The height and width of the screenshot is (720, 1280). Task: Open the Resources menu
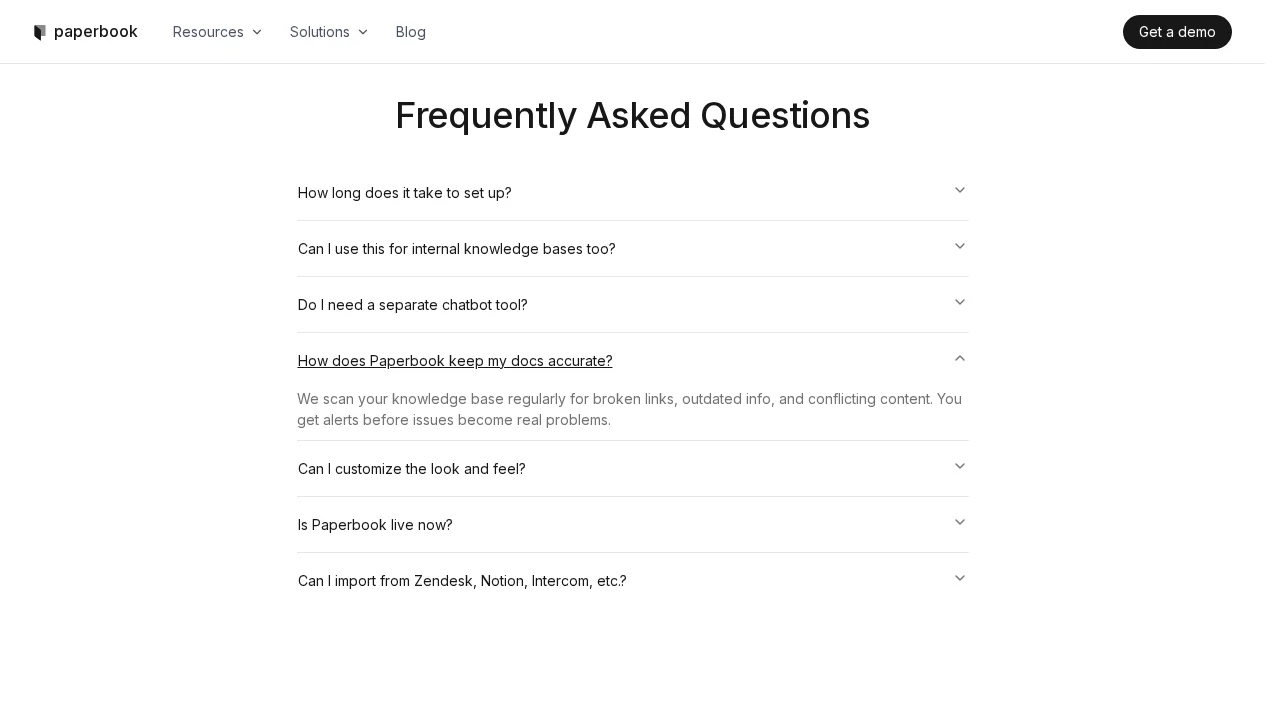(x=208, y=32)
